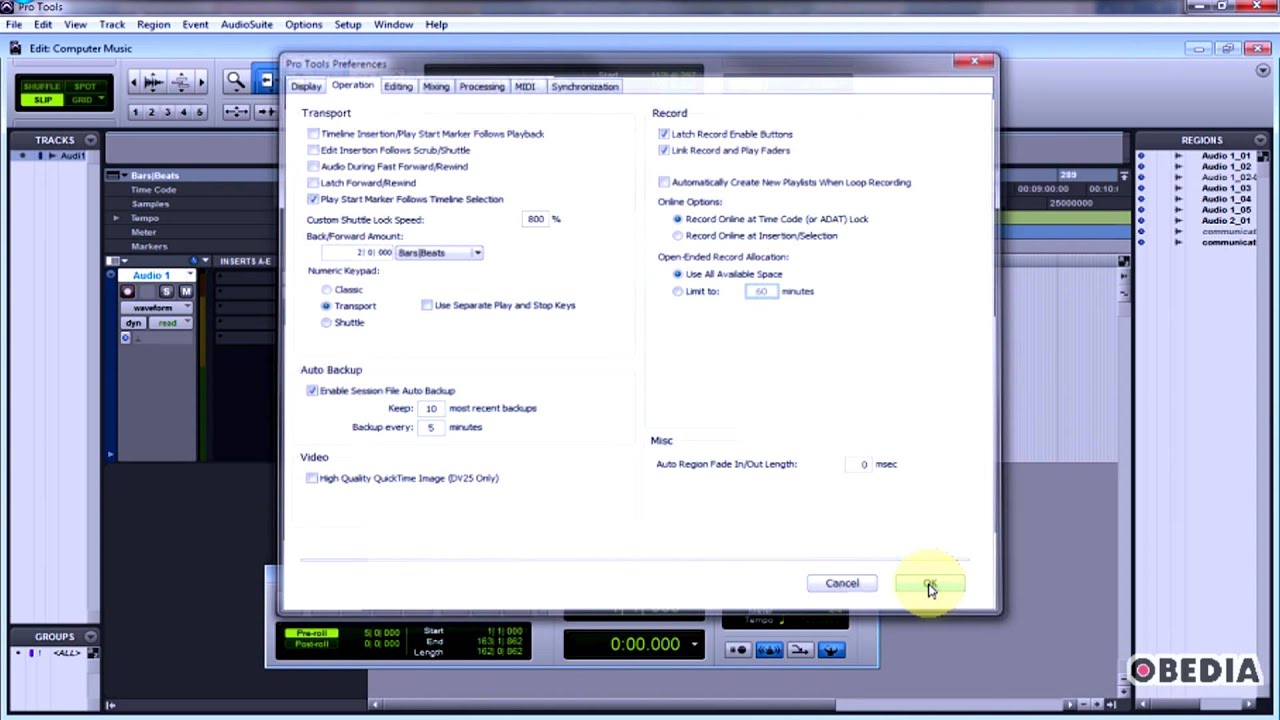This screenshot has height=720, width=1280.
Task: Toggle the blue MIDI merge transport icon
Action: (770, 650)
